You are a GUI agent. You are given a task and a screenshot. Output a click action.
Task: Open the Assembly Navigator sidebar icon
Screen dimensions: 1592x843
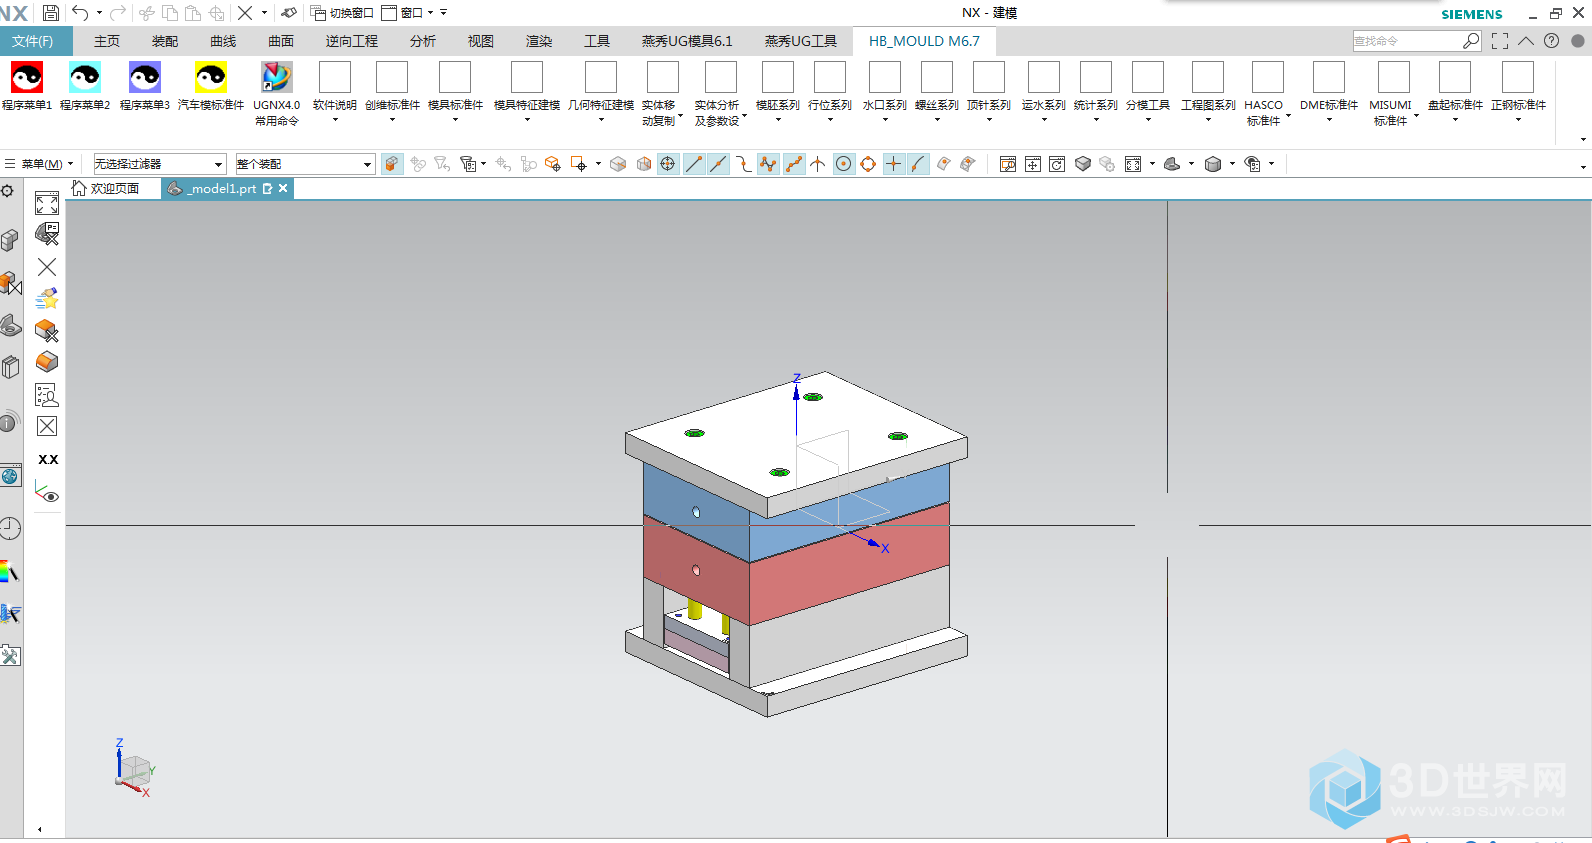click(x=10, y=240)
